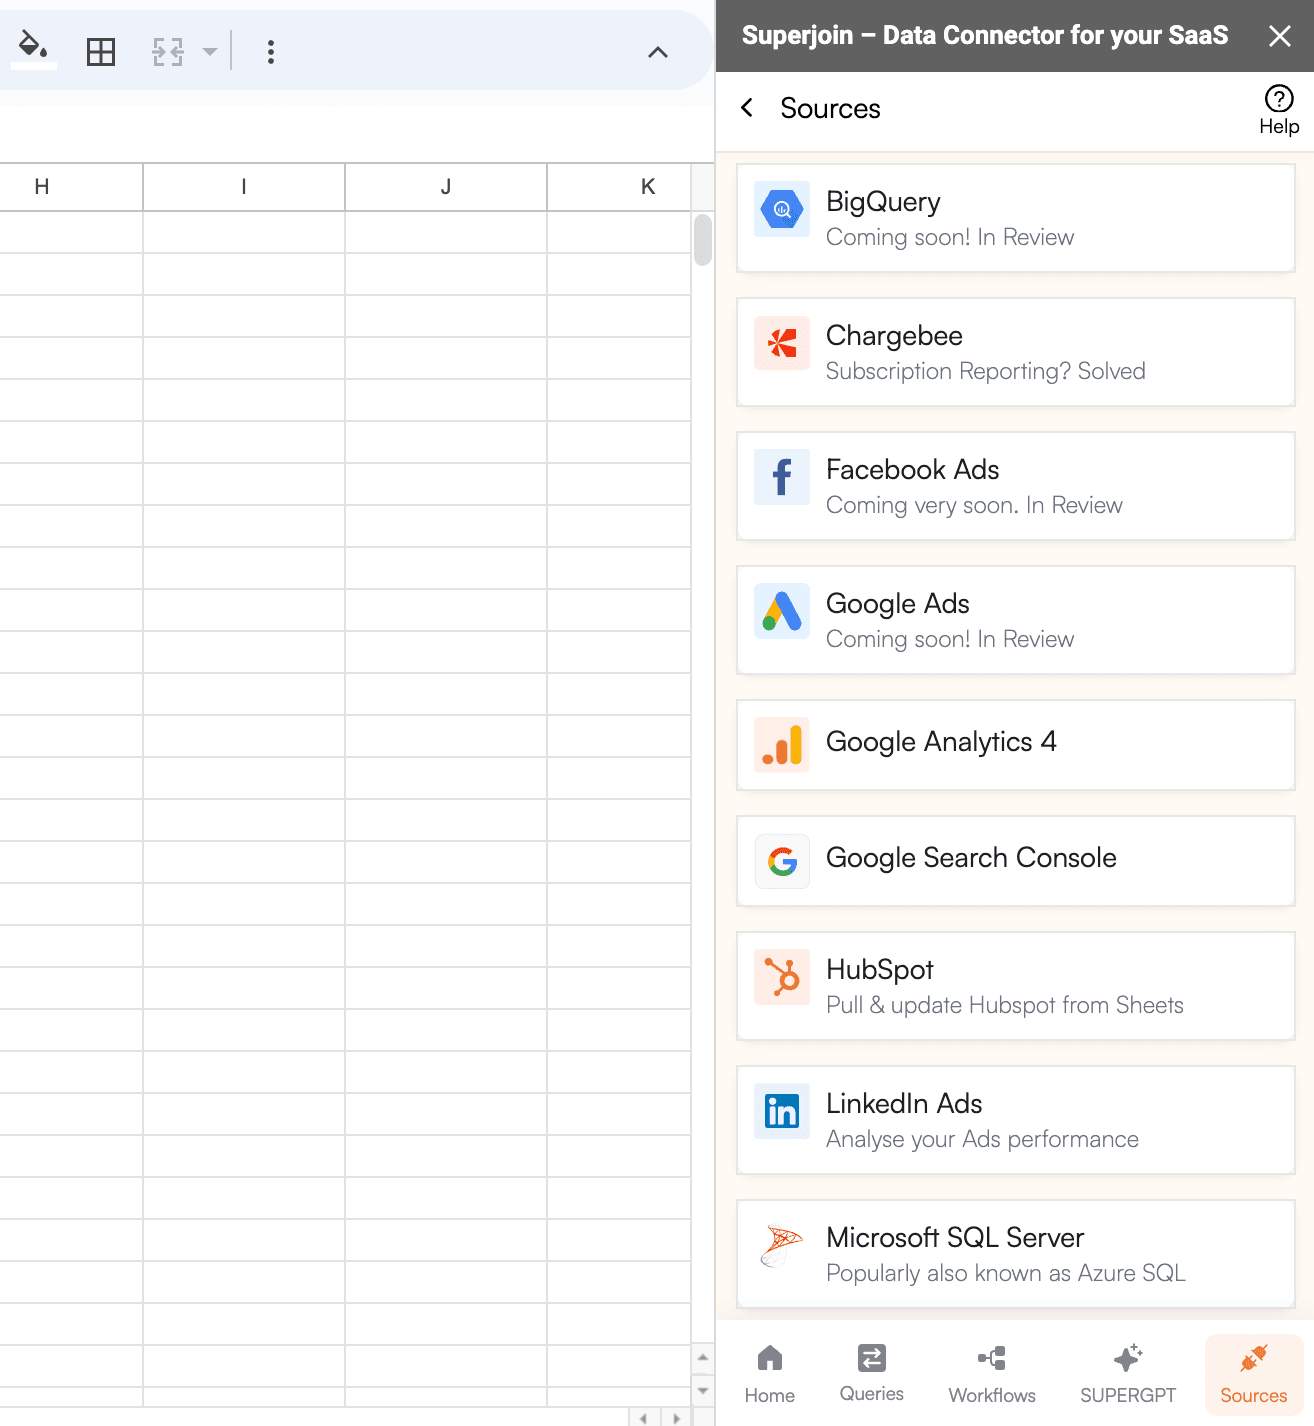1314x1426 pixels.
Task: Click the Microsoft SQL Server logo icon
Action: coord(782,1245)
